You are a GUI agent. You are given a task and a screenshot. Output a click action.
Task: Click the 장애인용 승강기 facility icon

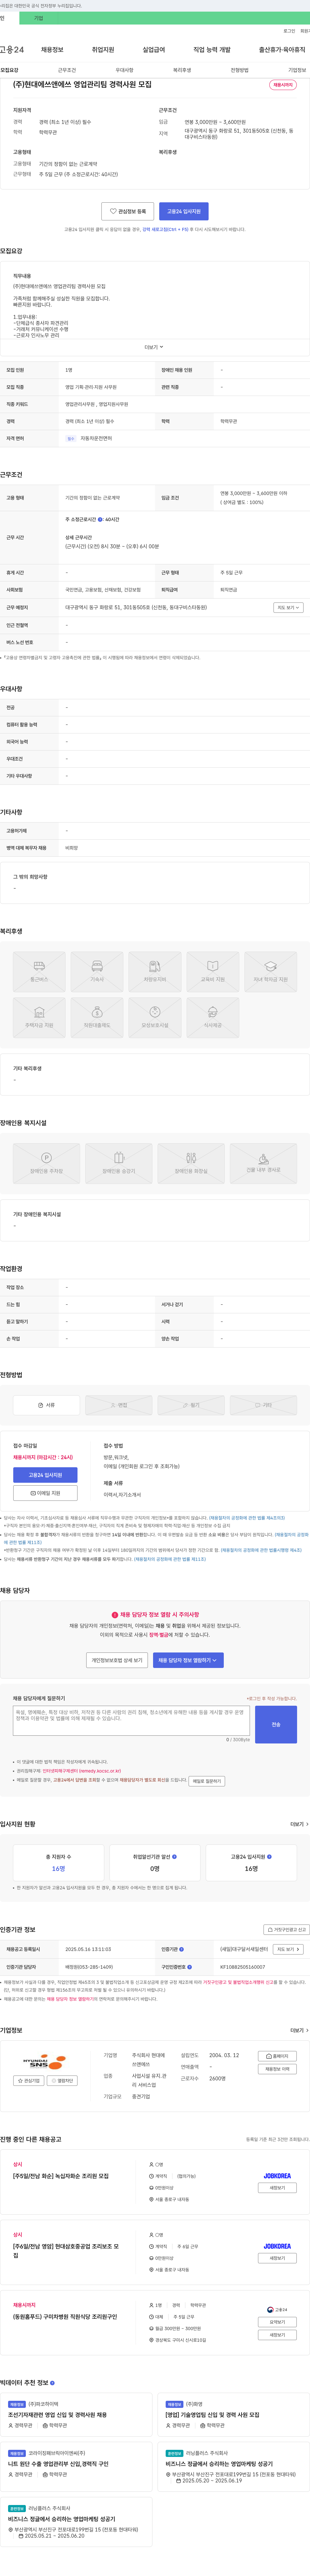click(119, 1163)
